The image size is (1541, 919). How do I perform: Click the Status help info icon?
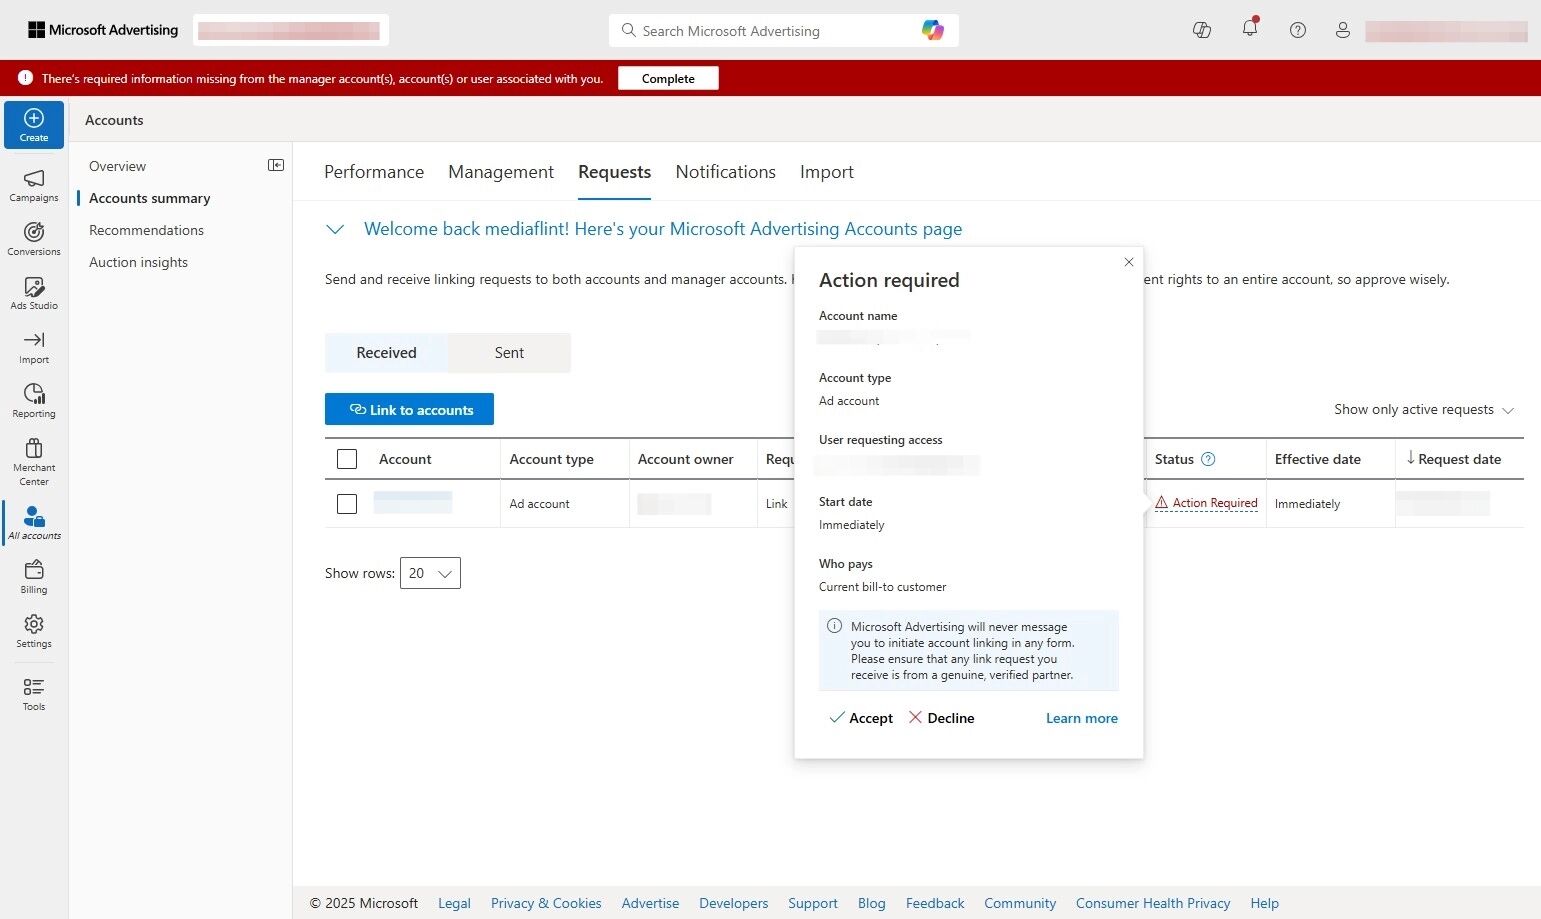[x=1208, y=459]
